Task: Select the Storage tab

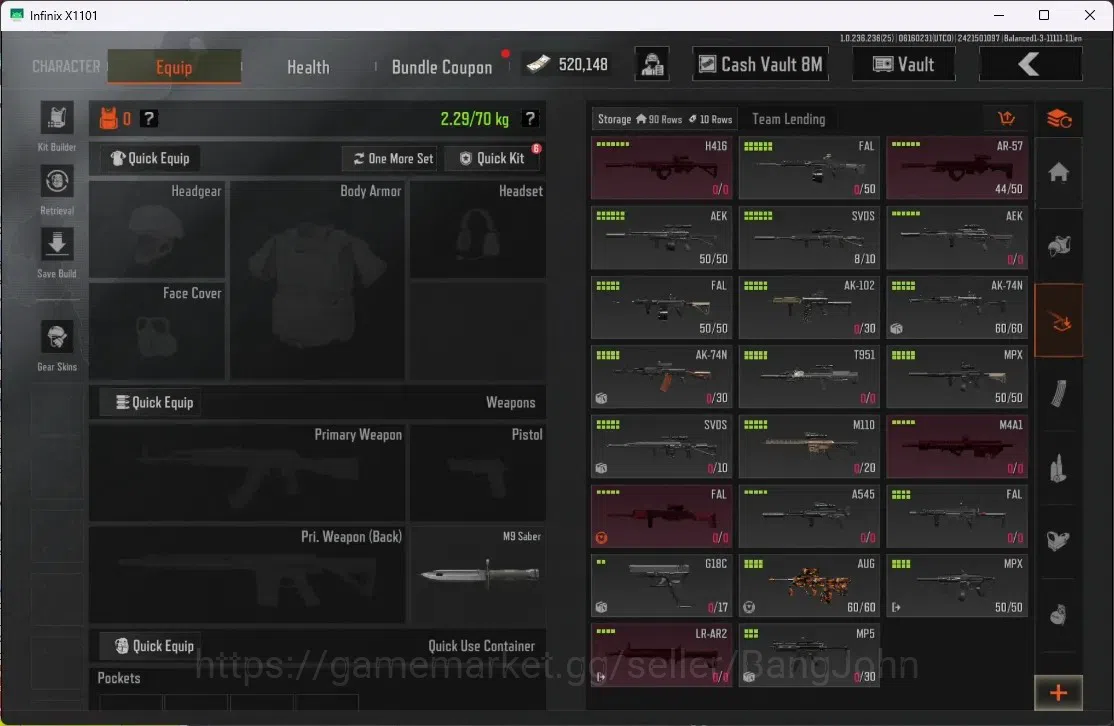Action: (664, 119)
